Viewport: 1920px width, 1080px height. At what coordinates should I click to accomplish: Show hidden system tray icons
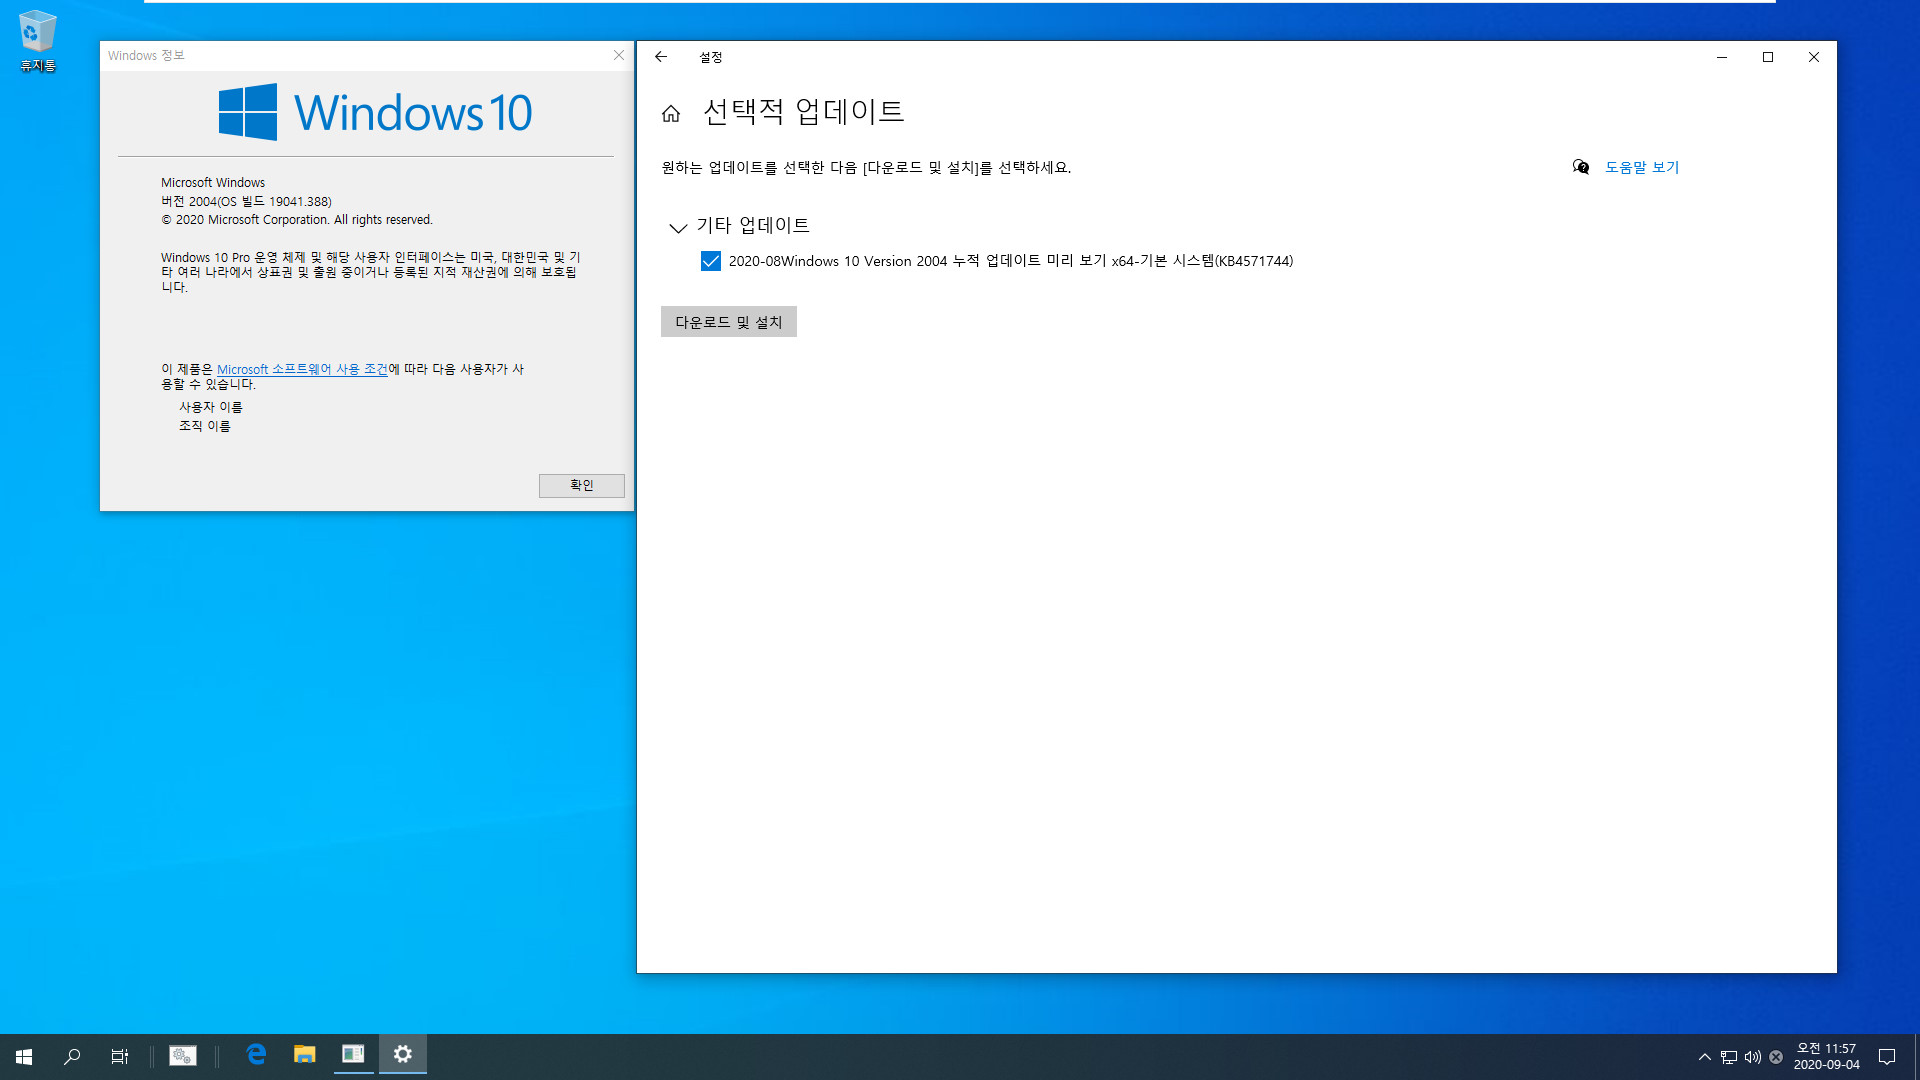(x=1704, y=1057)
